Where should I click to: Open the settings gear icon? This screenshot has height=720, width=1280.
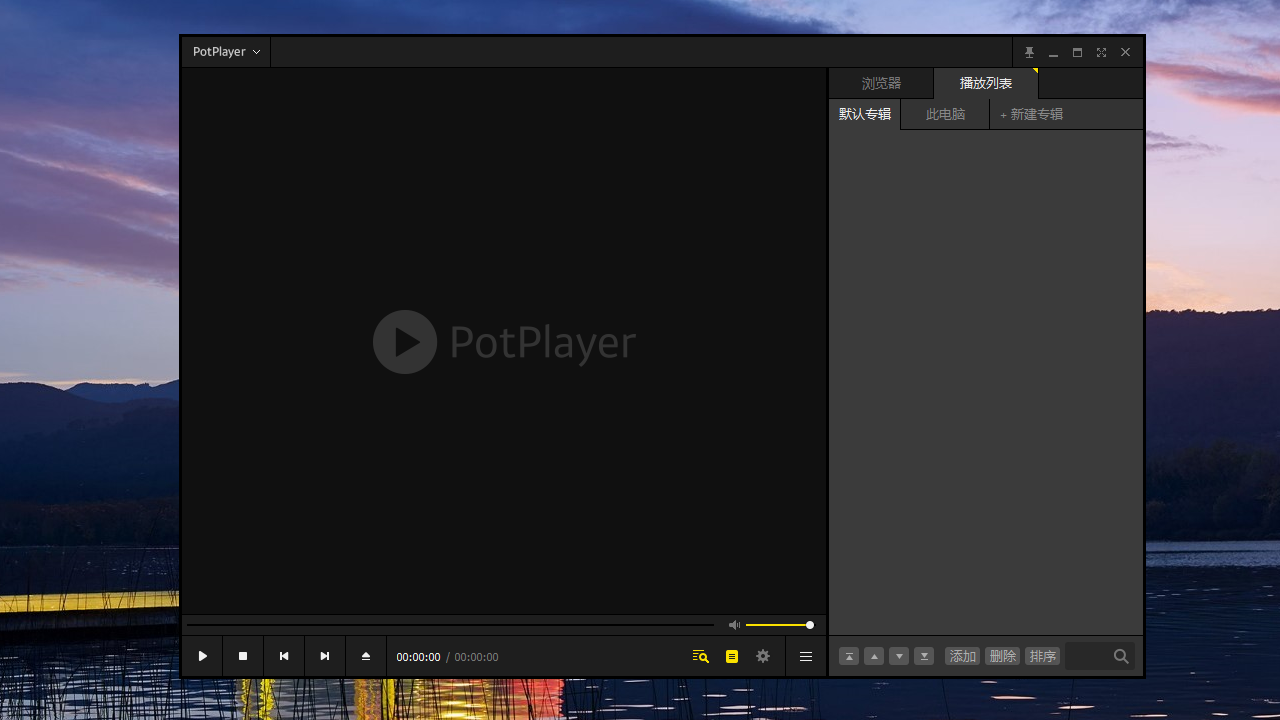click(763, 657)
